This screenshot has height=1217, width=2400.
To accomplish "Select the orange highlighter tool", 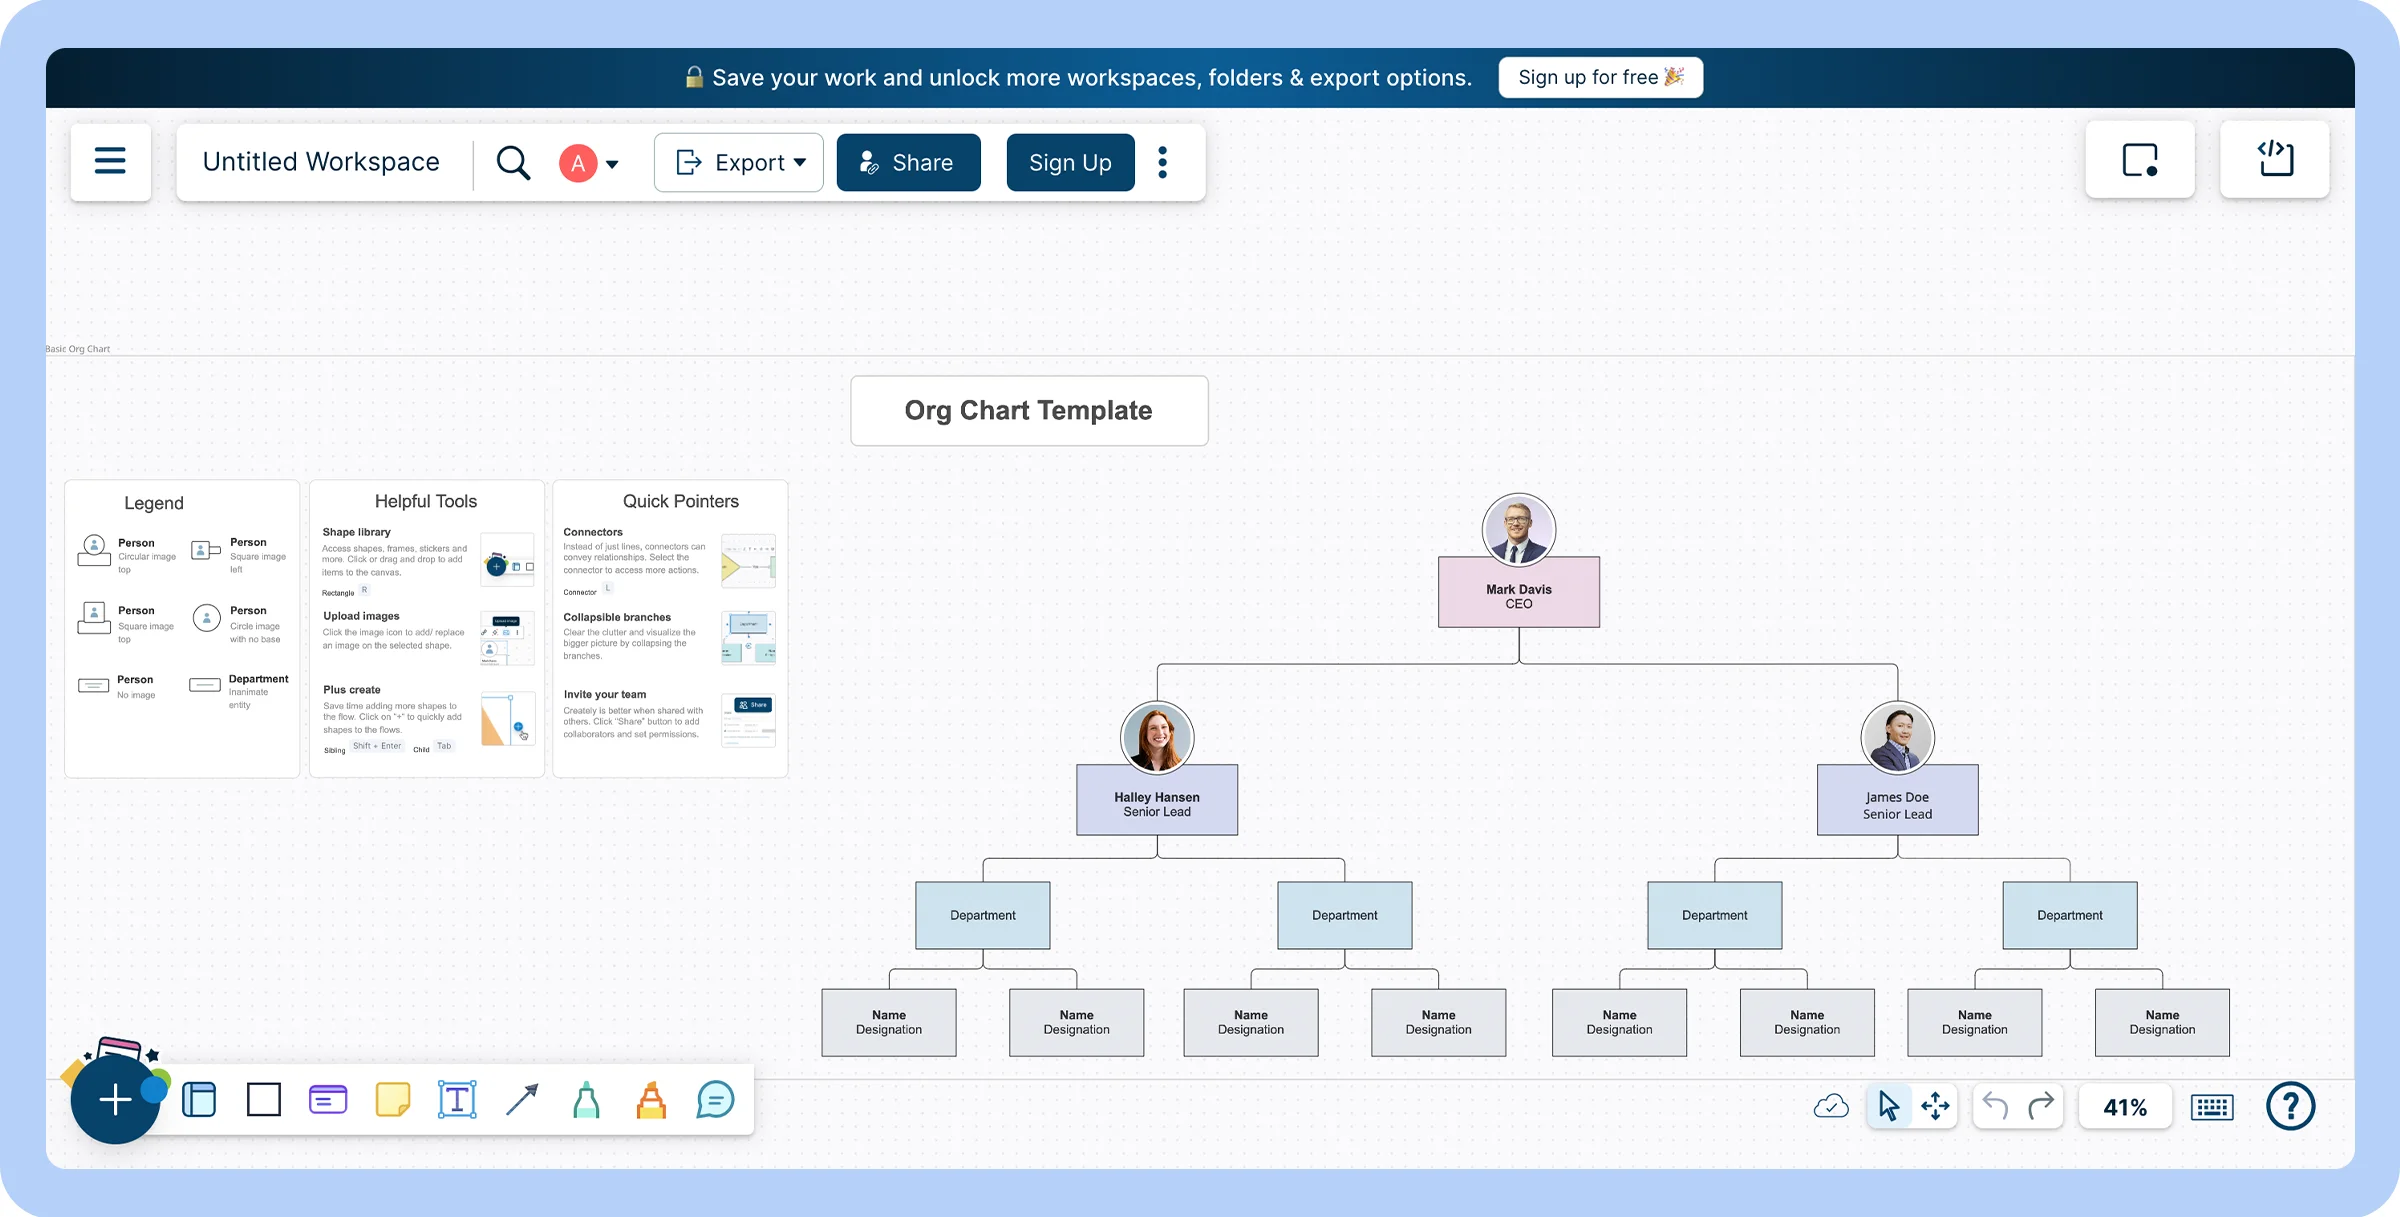I will pyautogui.click(x=650, y=1100).
